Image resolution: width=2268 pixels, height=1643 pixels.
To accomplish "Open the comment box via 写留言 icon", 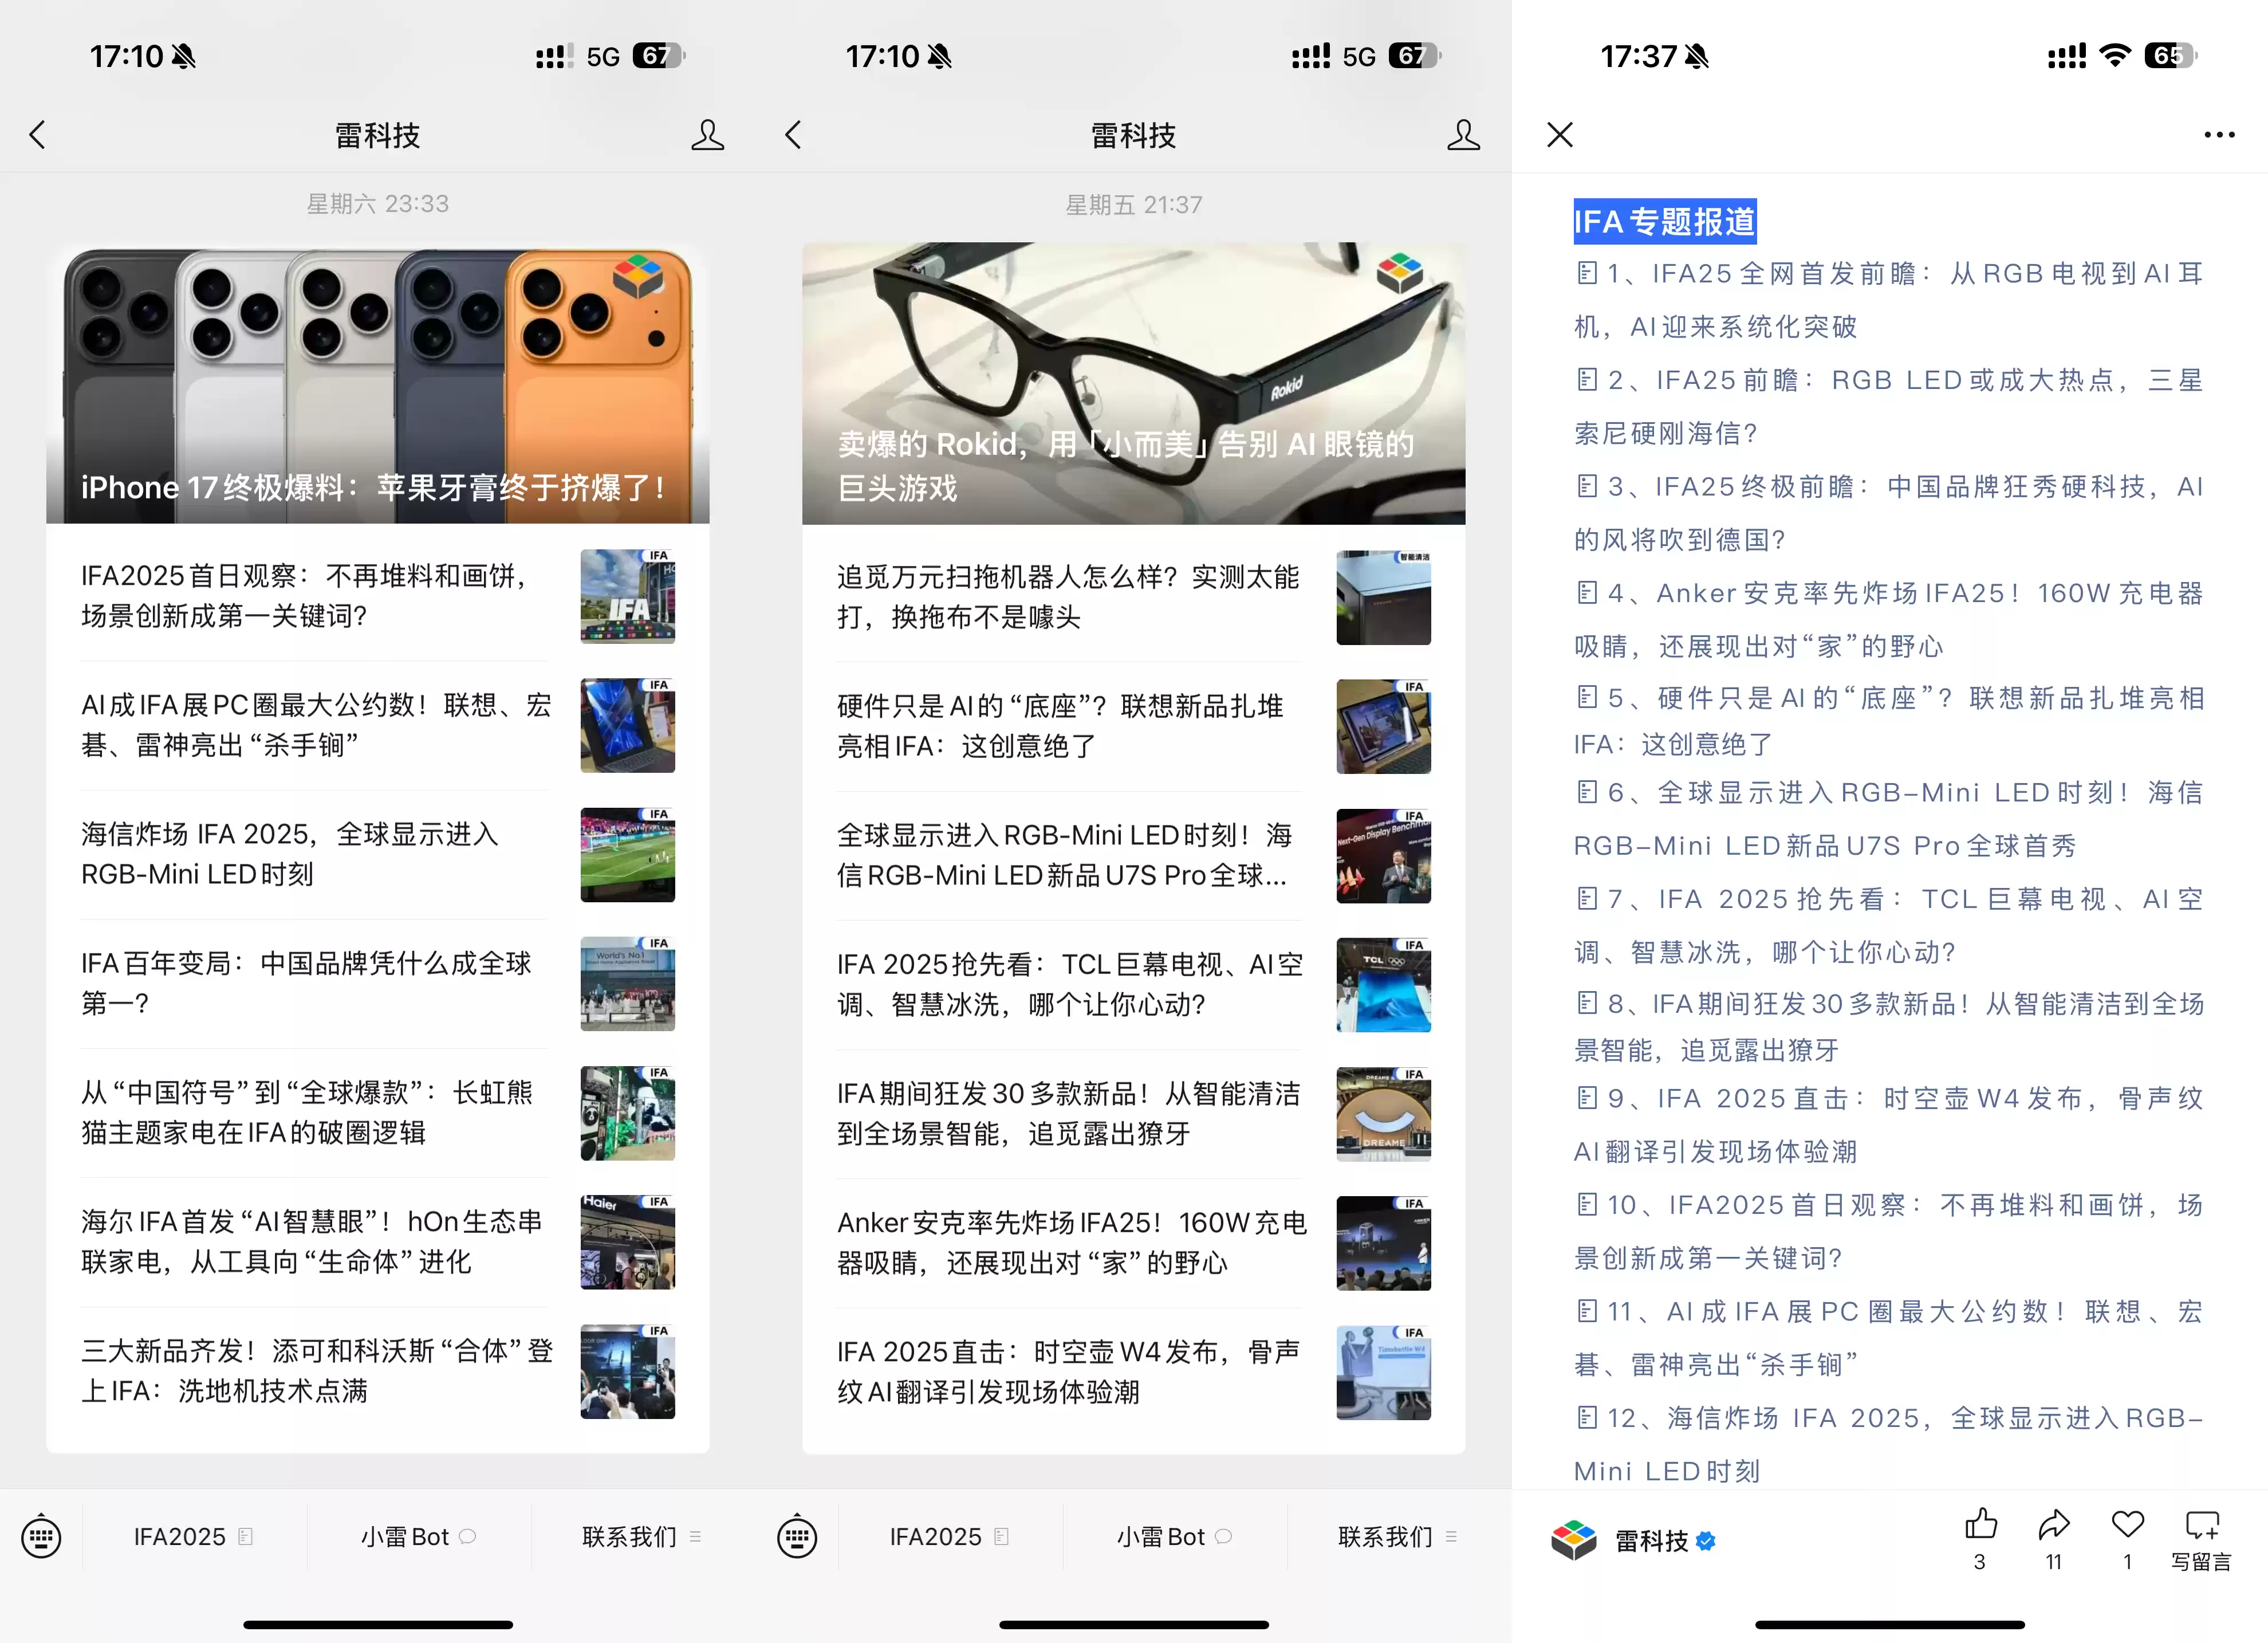I will tap(2202, 1530).
